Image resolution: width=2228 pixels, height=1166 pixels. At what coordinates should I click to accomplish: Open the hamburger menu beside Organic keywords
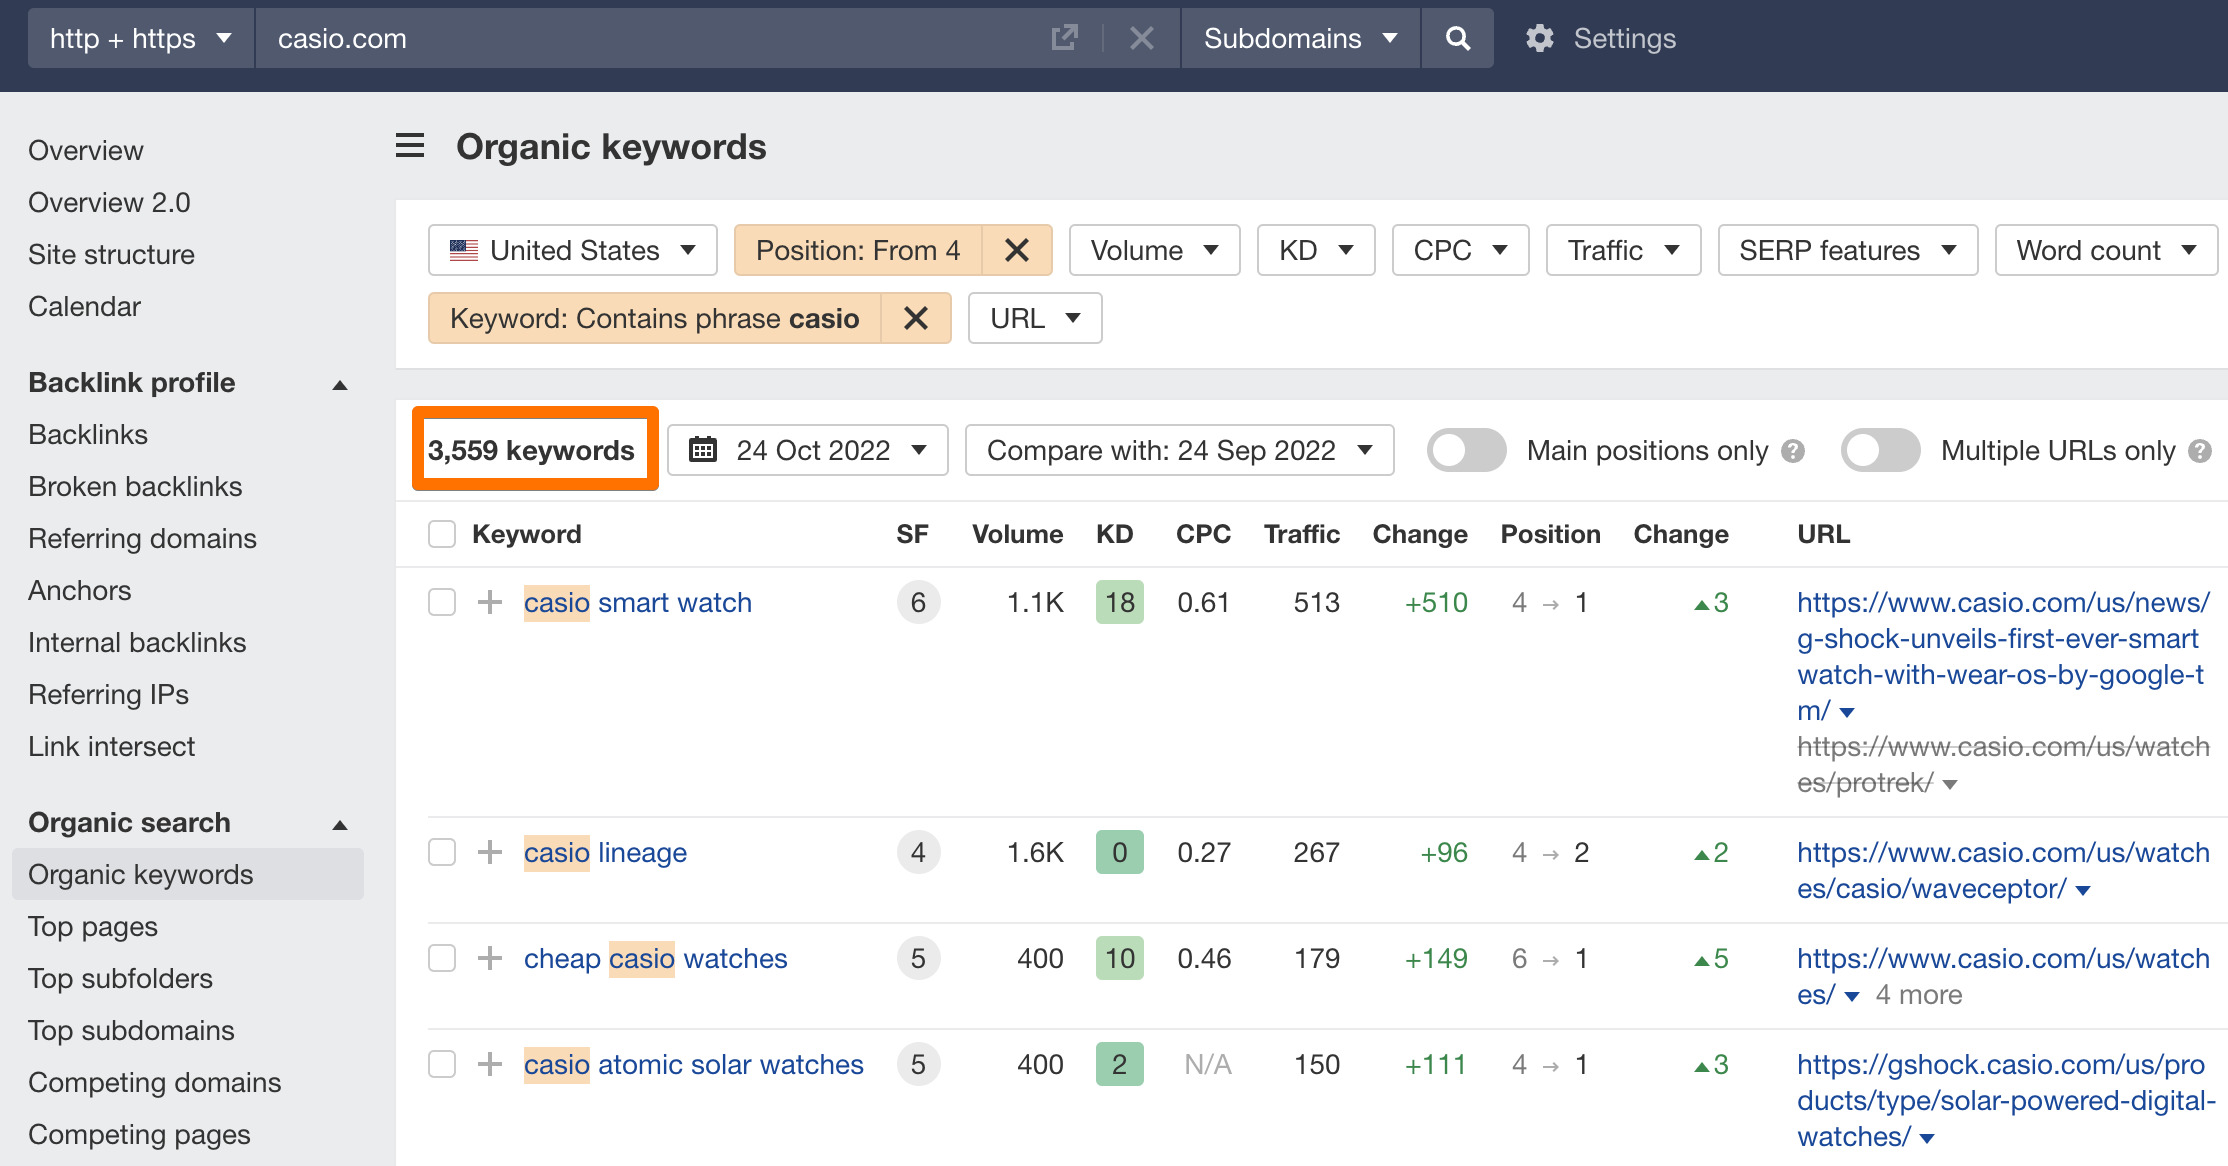(x=409, y=145)
